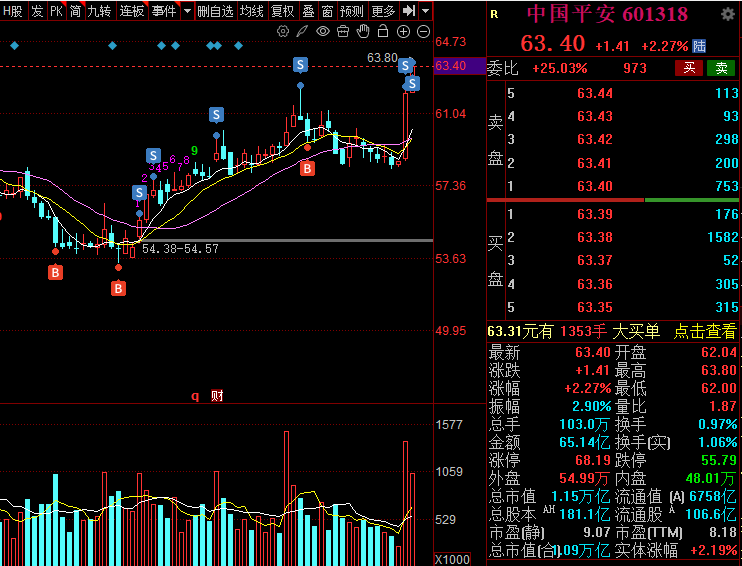Open the PK comparison item

(x=56, y=10)
